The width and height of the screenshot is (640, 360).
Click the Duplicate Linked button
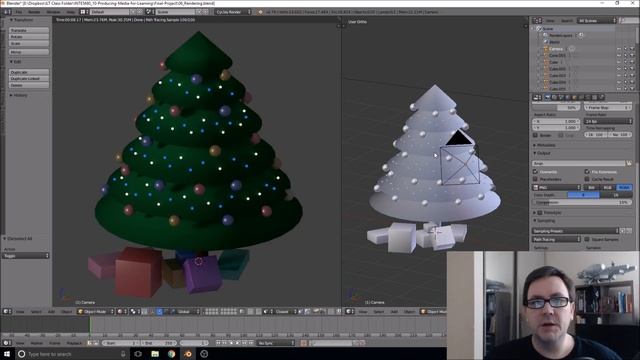pyautogui.click(x=29, y=78)
